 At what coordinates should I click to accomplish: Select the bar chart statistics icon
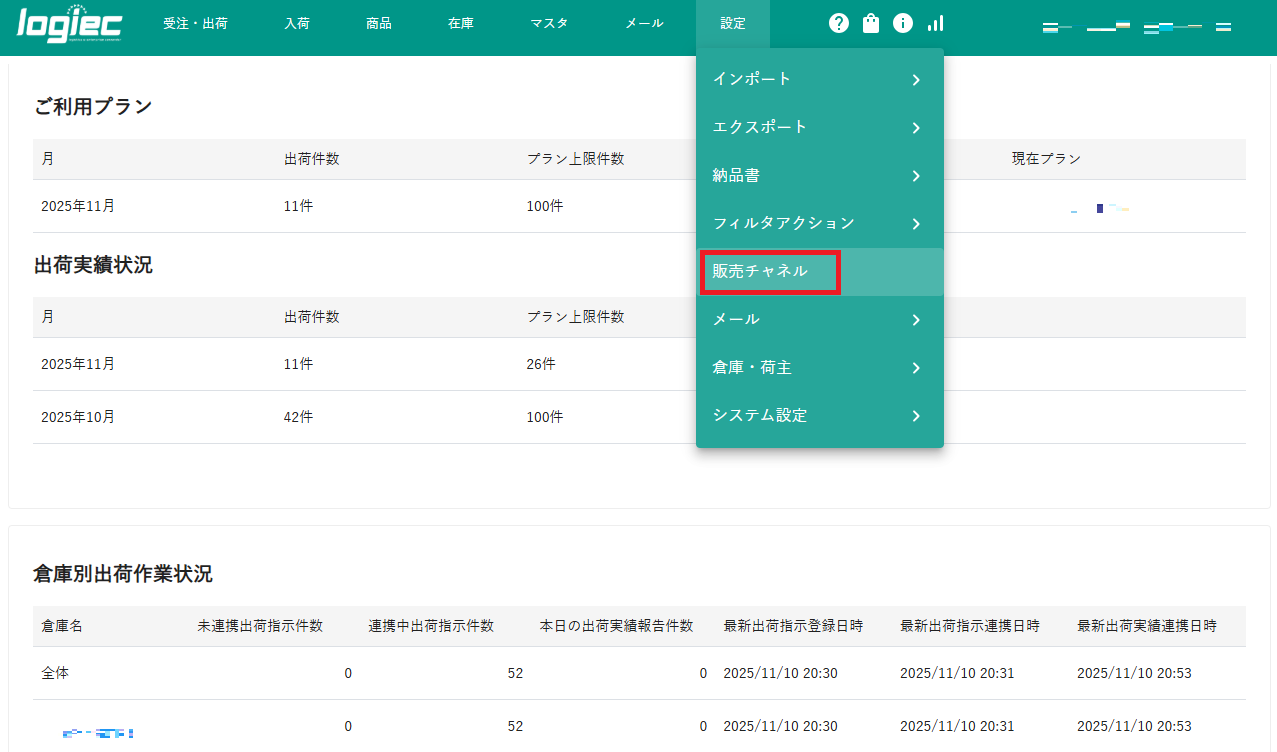(934, 23)
